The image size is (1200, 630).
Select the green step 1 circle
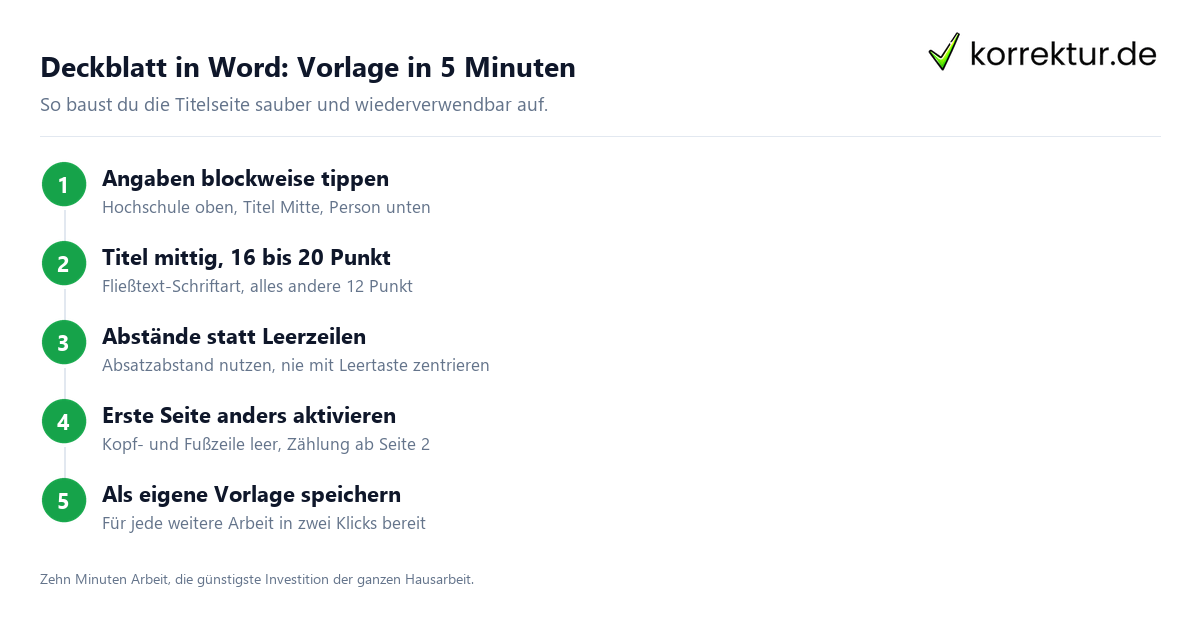pos(64,184)
